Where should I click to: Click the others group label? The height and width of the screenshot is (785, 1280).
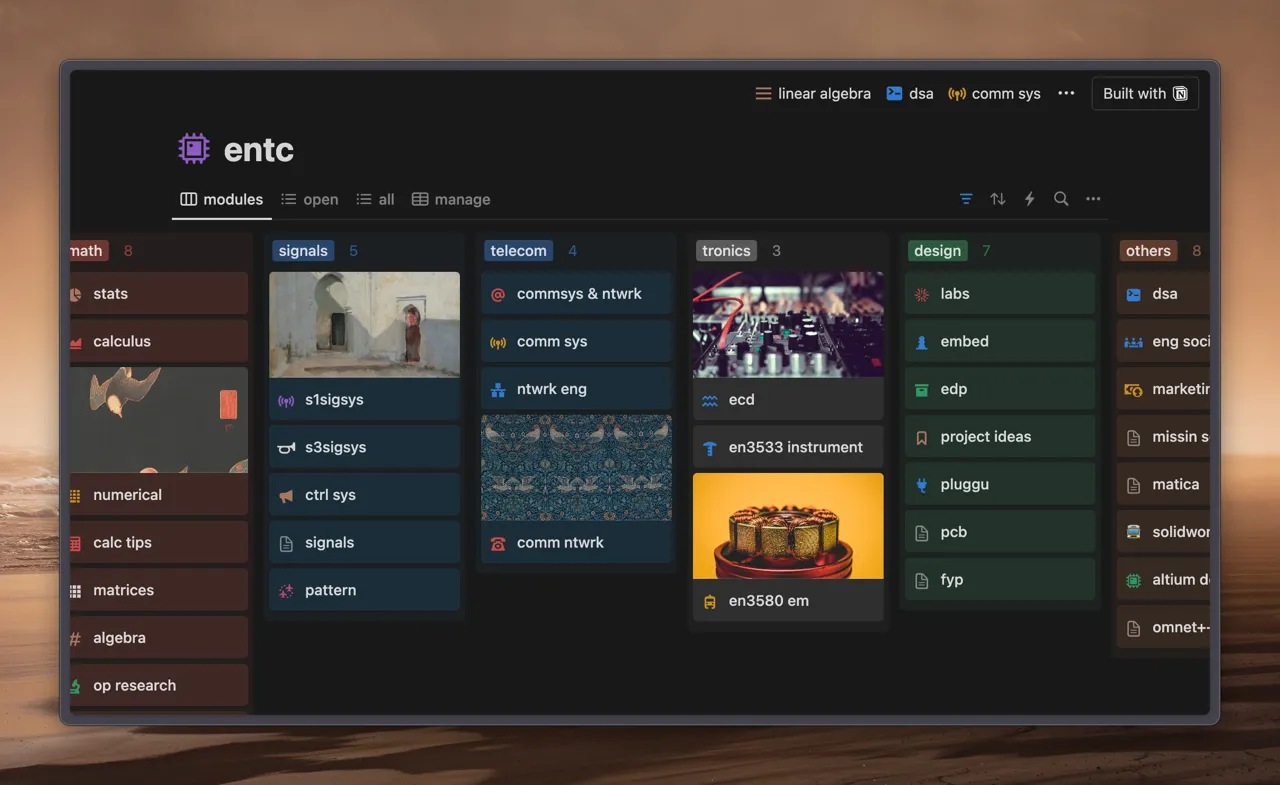tap(1148, 251)
